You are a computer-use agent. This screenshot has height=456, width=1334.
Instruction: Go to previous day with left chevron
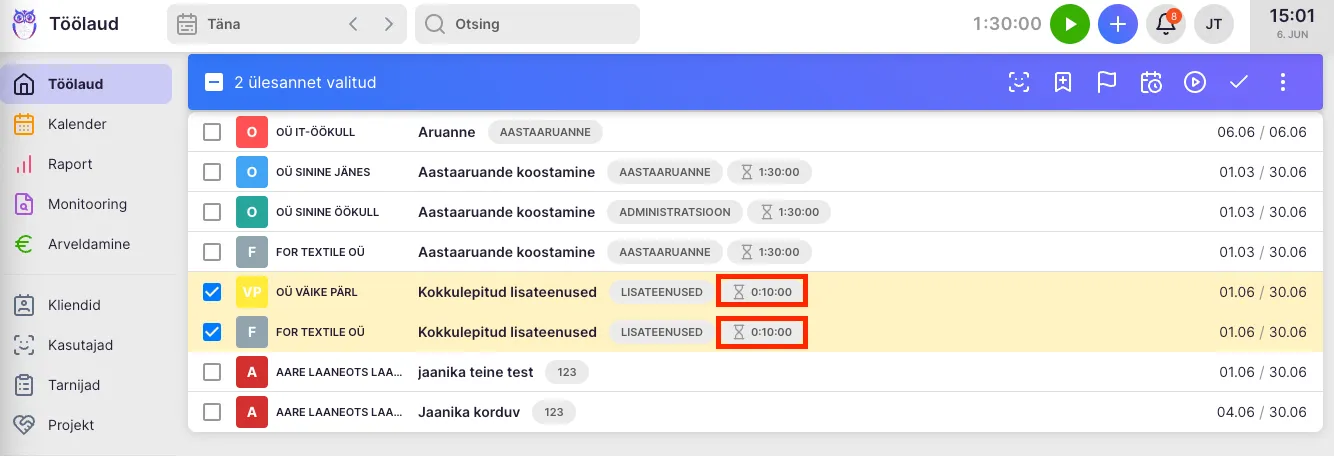[x=353, y=24]
